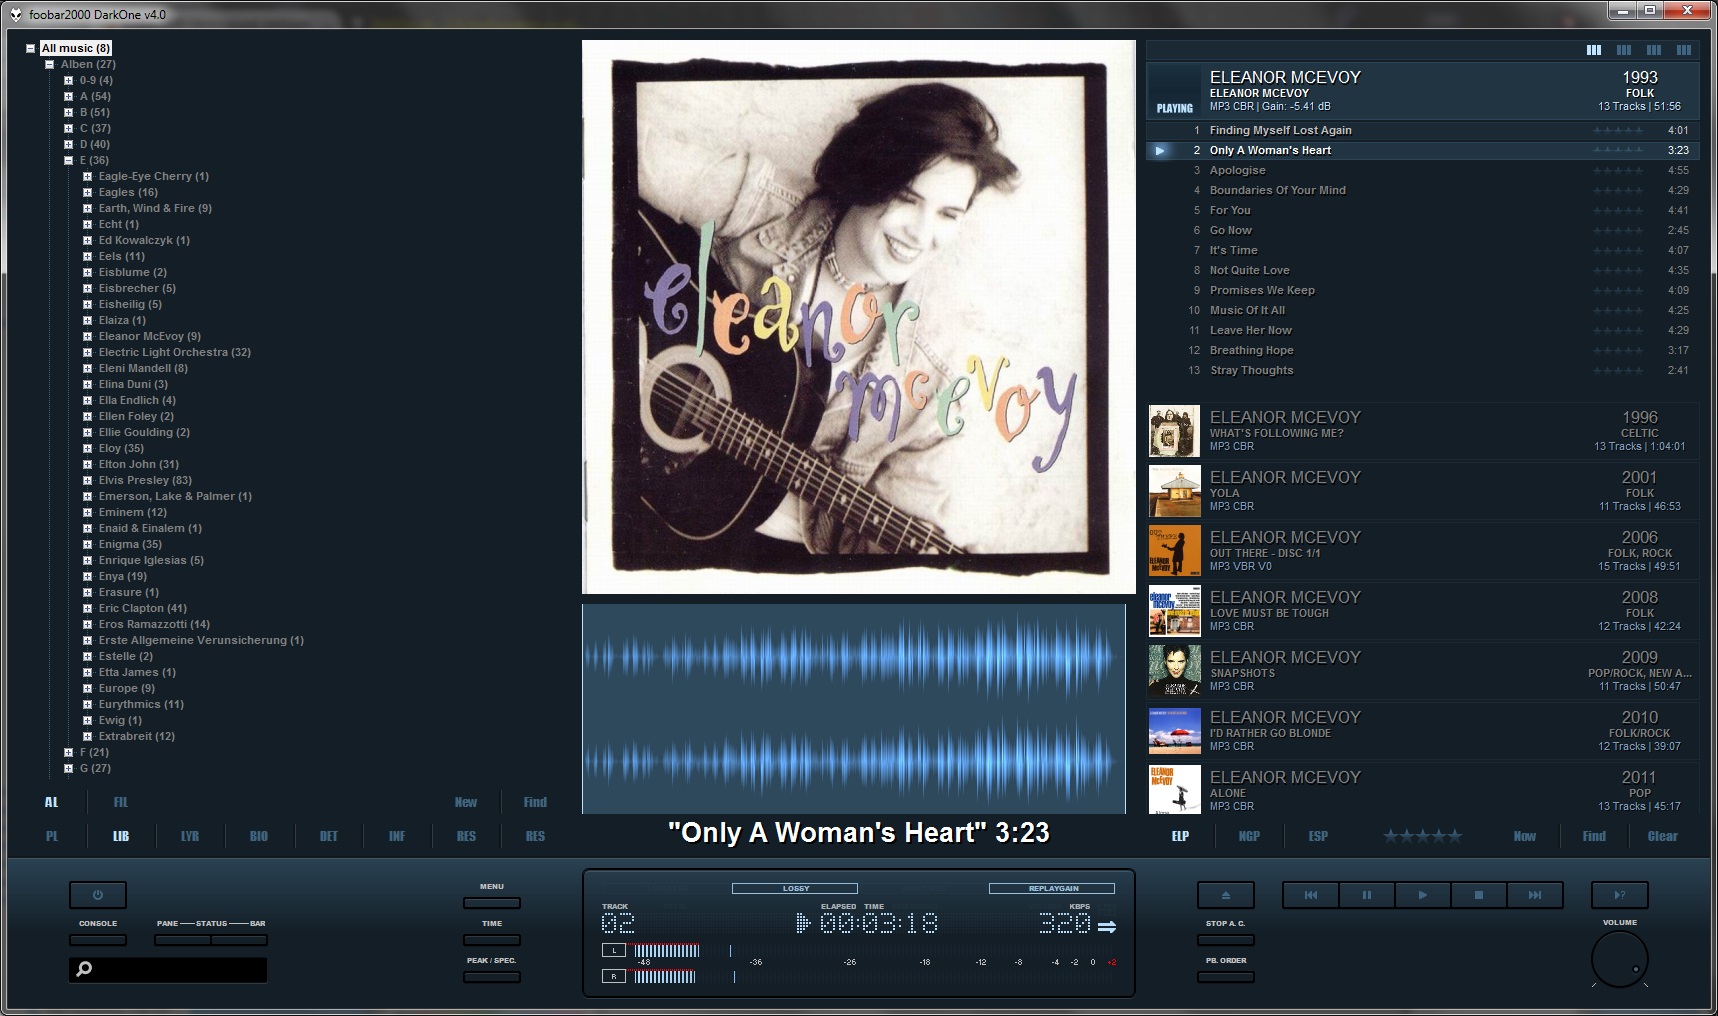Toggle the STOP A. C. switch
This screenshot has width=1718, height=1016.
(1225, 940)
